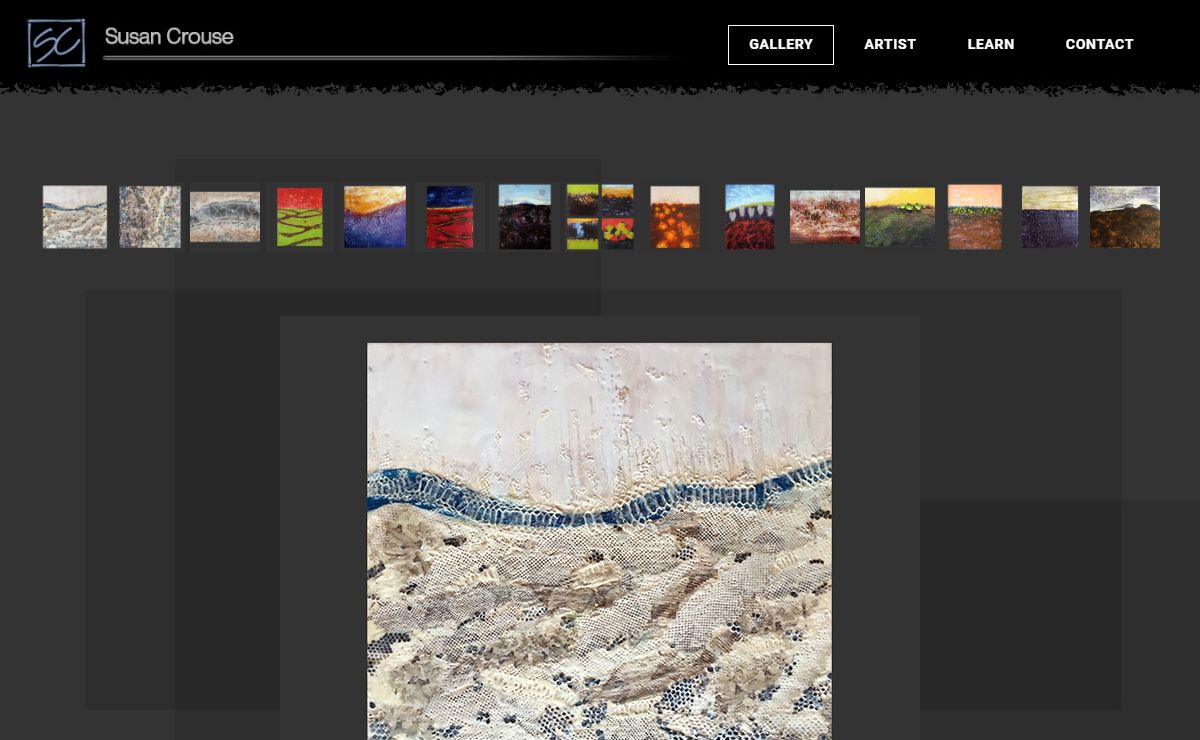Click the SC logo icon
Screen dimensions: 1200x740
pos(56,43)
